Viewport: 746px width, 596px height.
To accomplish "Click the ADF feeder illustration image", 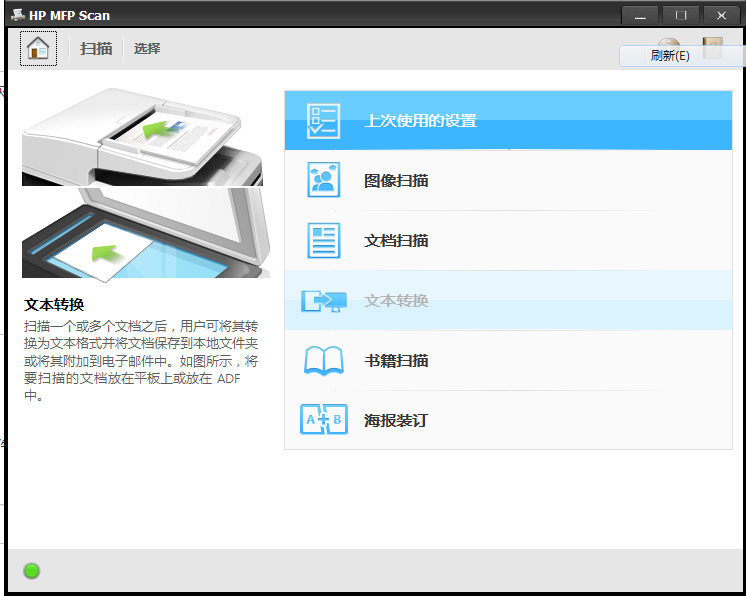I will point(142,136).
